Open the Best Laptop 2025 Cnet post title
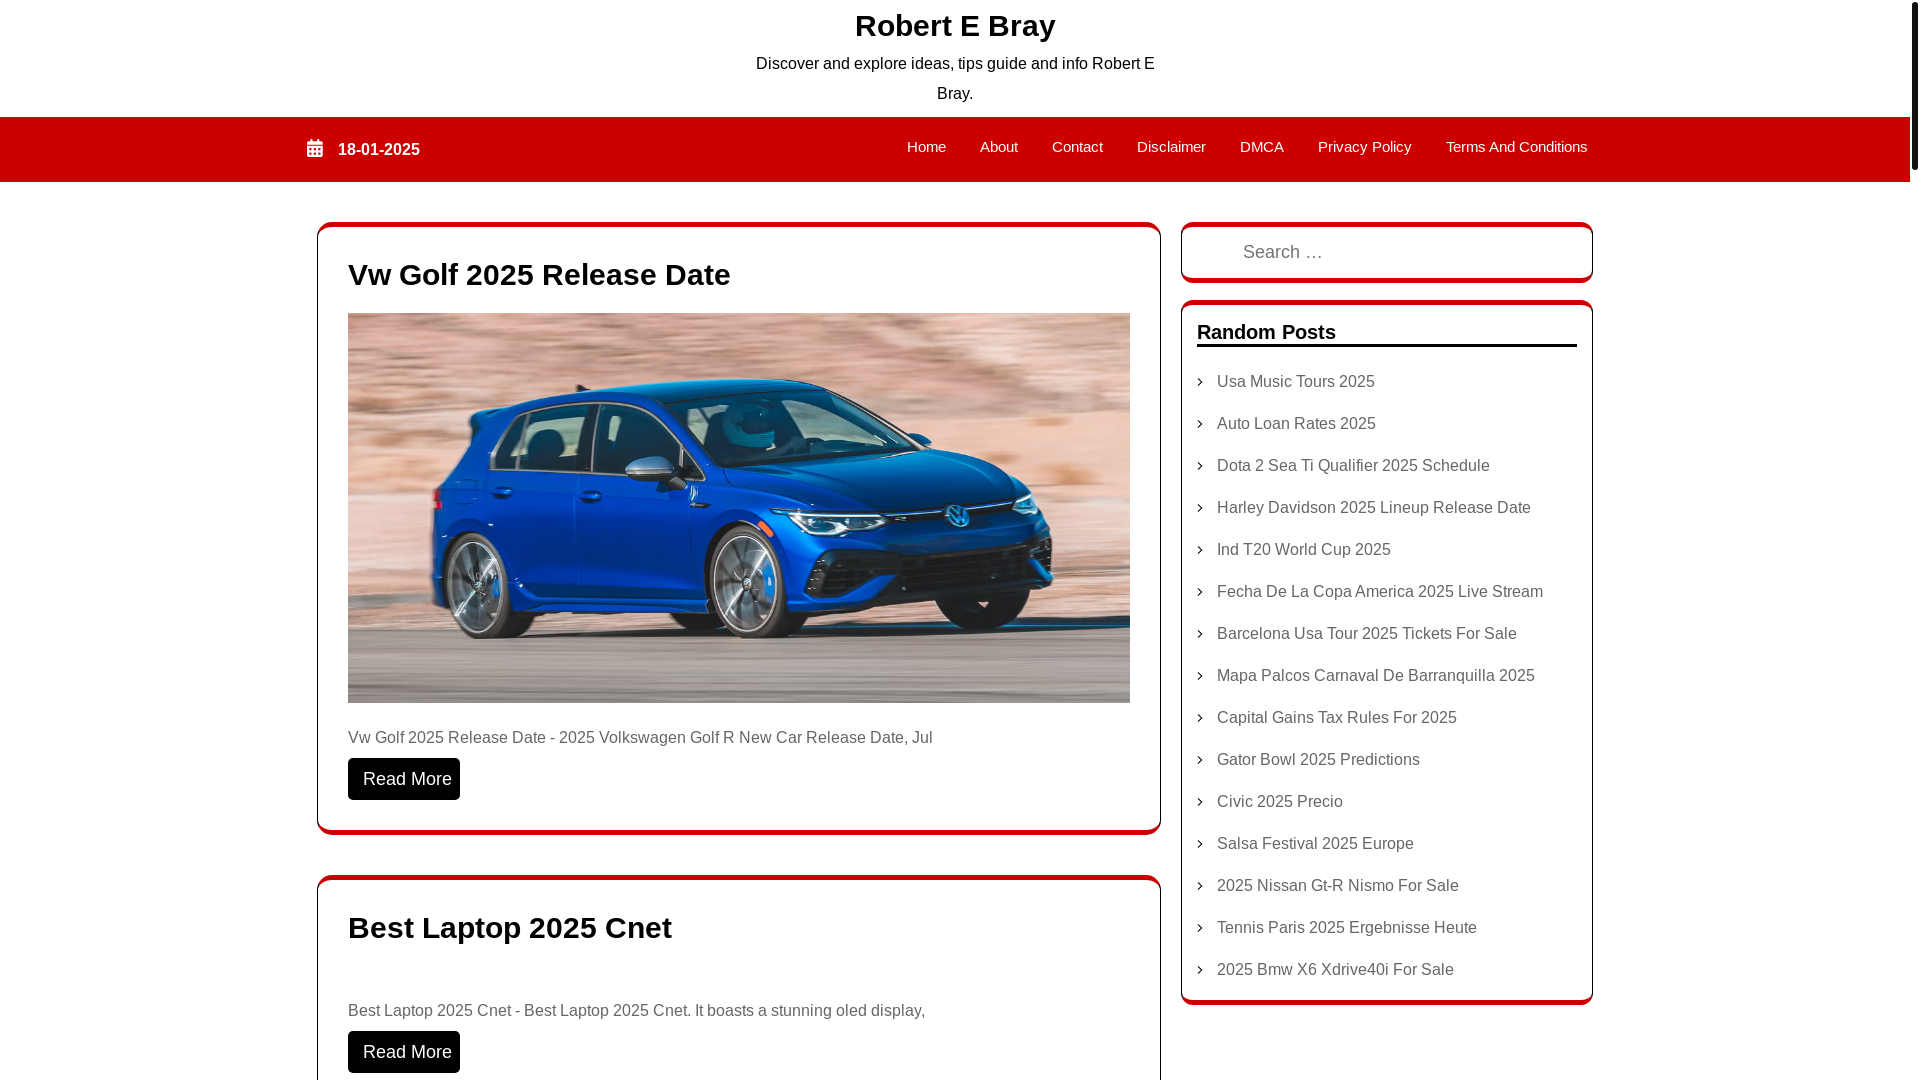This screenshot has height=1080, width=1920. pyautogui.click(x=510, y=928)
